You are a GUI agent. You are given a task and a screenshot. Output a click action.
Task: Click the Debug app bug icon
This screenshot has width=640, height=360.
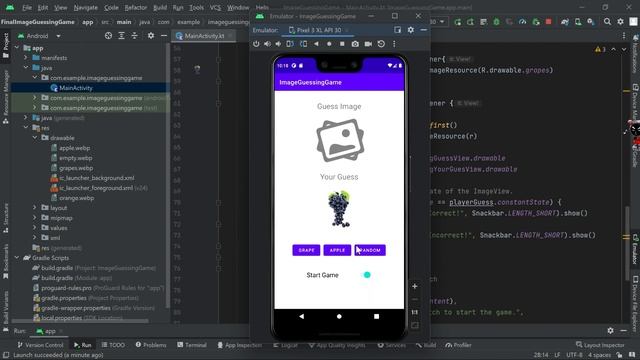point(496,22)
